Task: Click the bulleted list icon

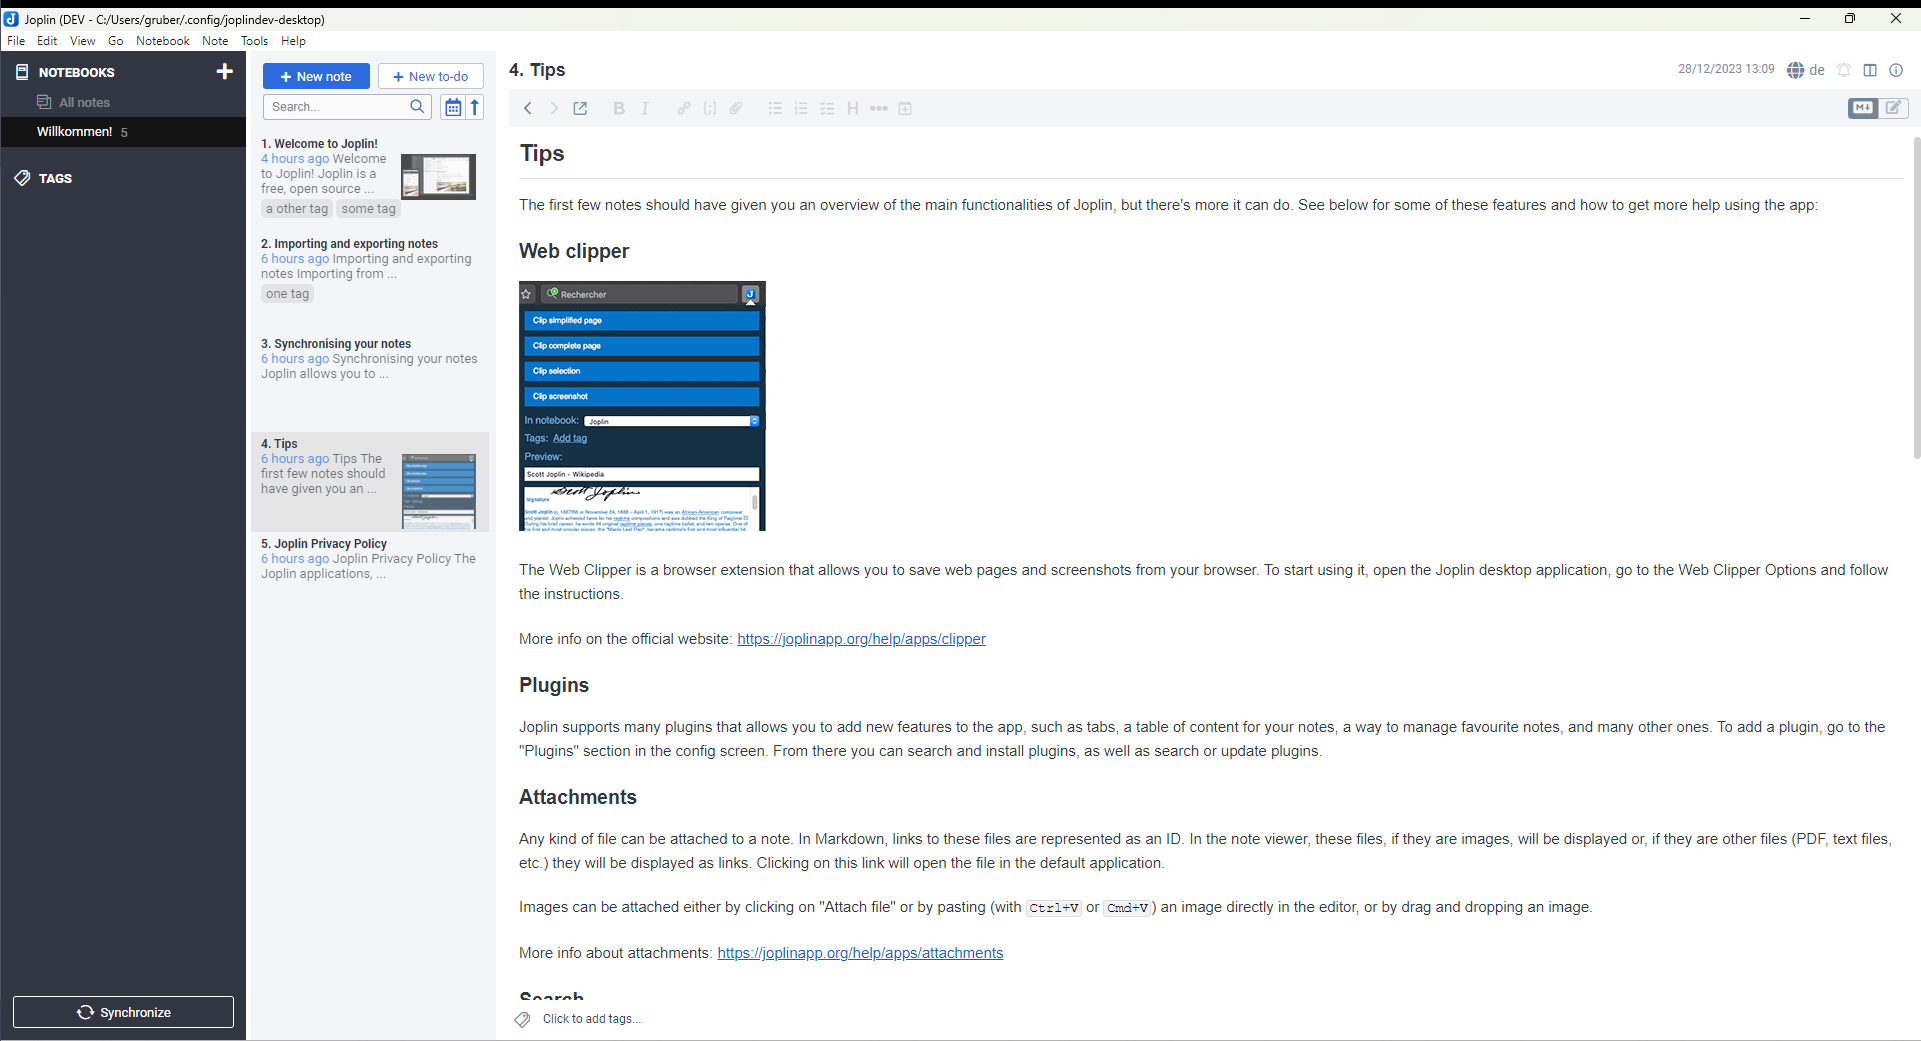Action: coord(775,108)
